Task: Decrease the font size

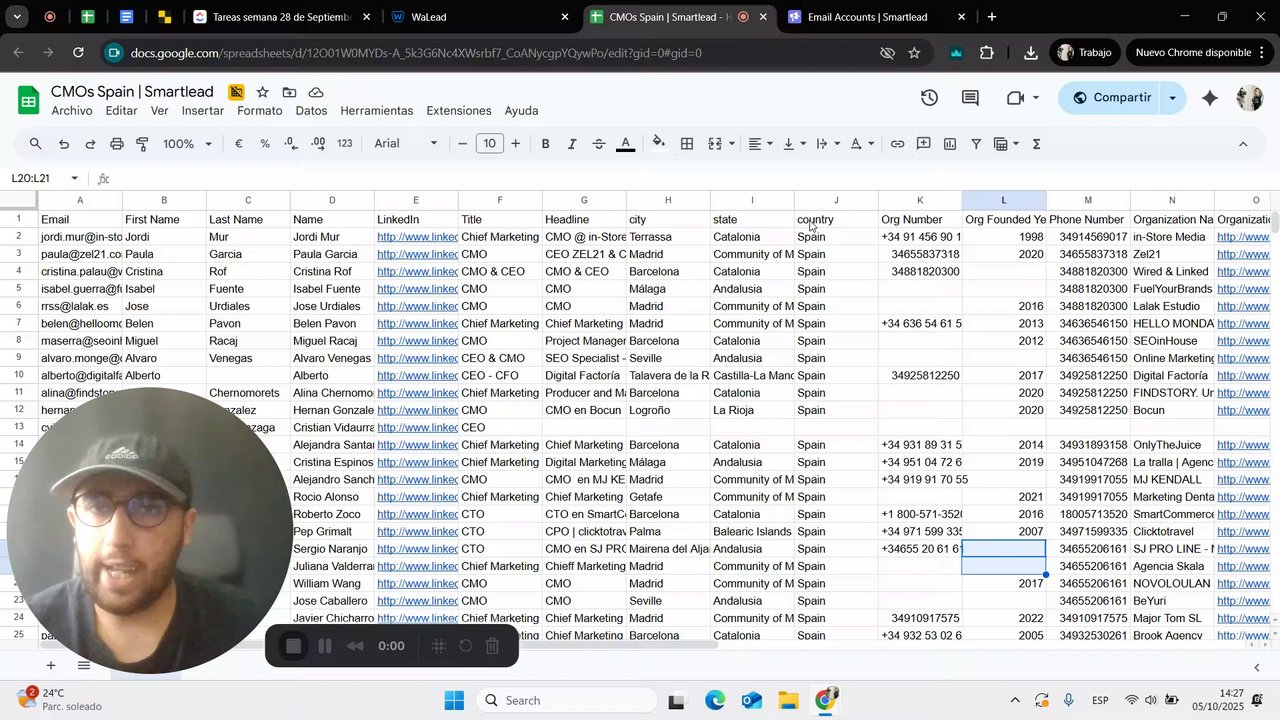Action: click(463, 144)
